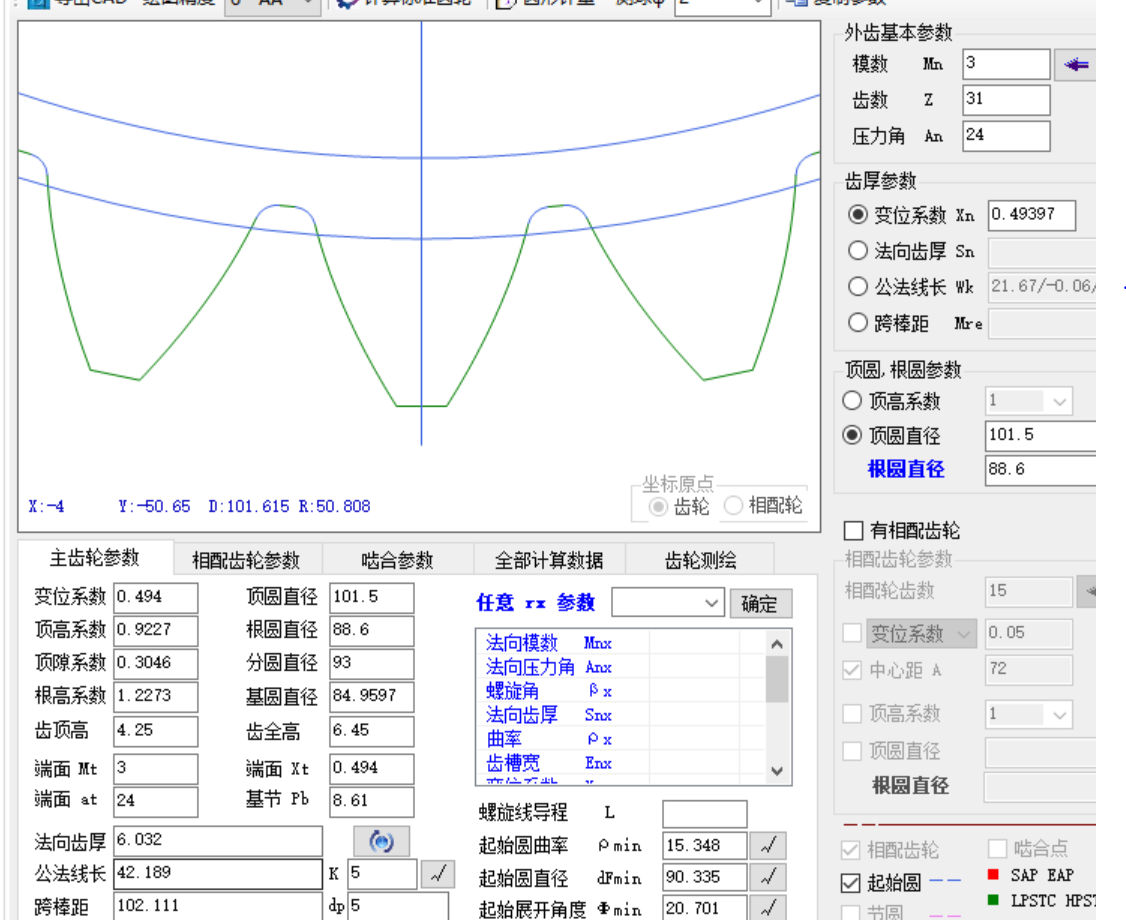Select 公法线长 Wk radio button
Viewport: 1126px width, 920px height.
[857, 287]
